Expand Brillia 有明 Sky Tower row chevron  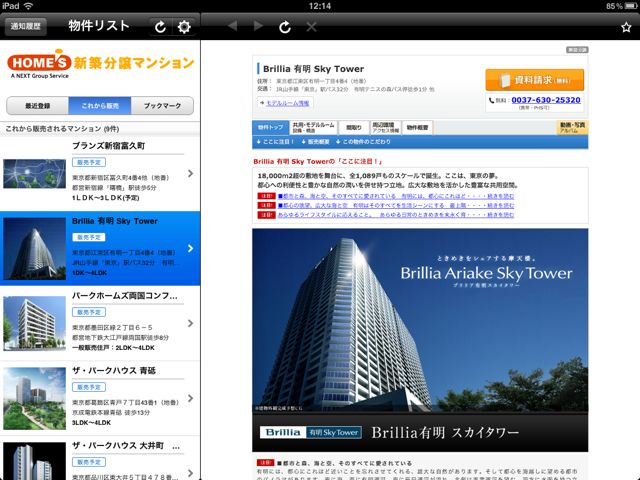(190, 248)
